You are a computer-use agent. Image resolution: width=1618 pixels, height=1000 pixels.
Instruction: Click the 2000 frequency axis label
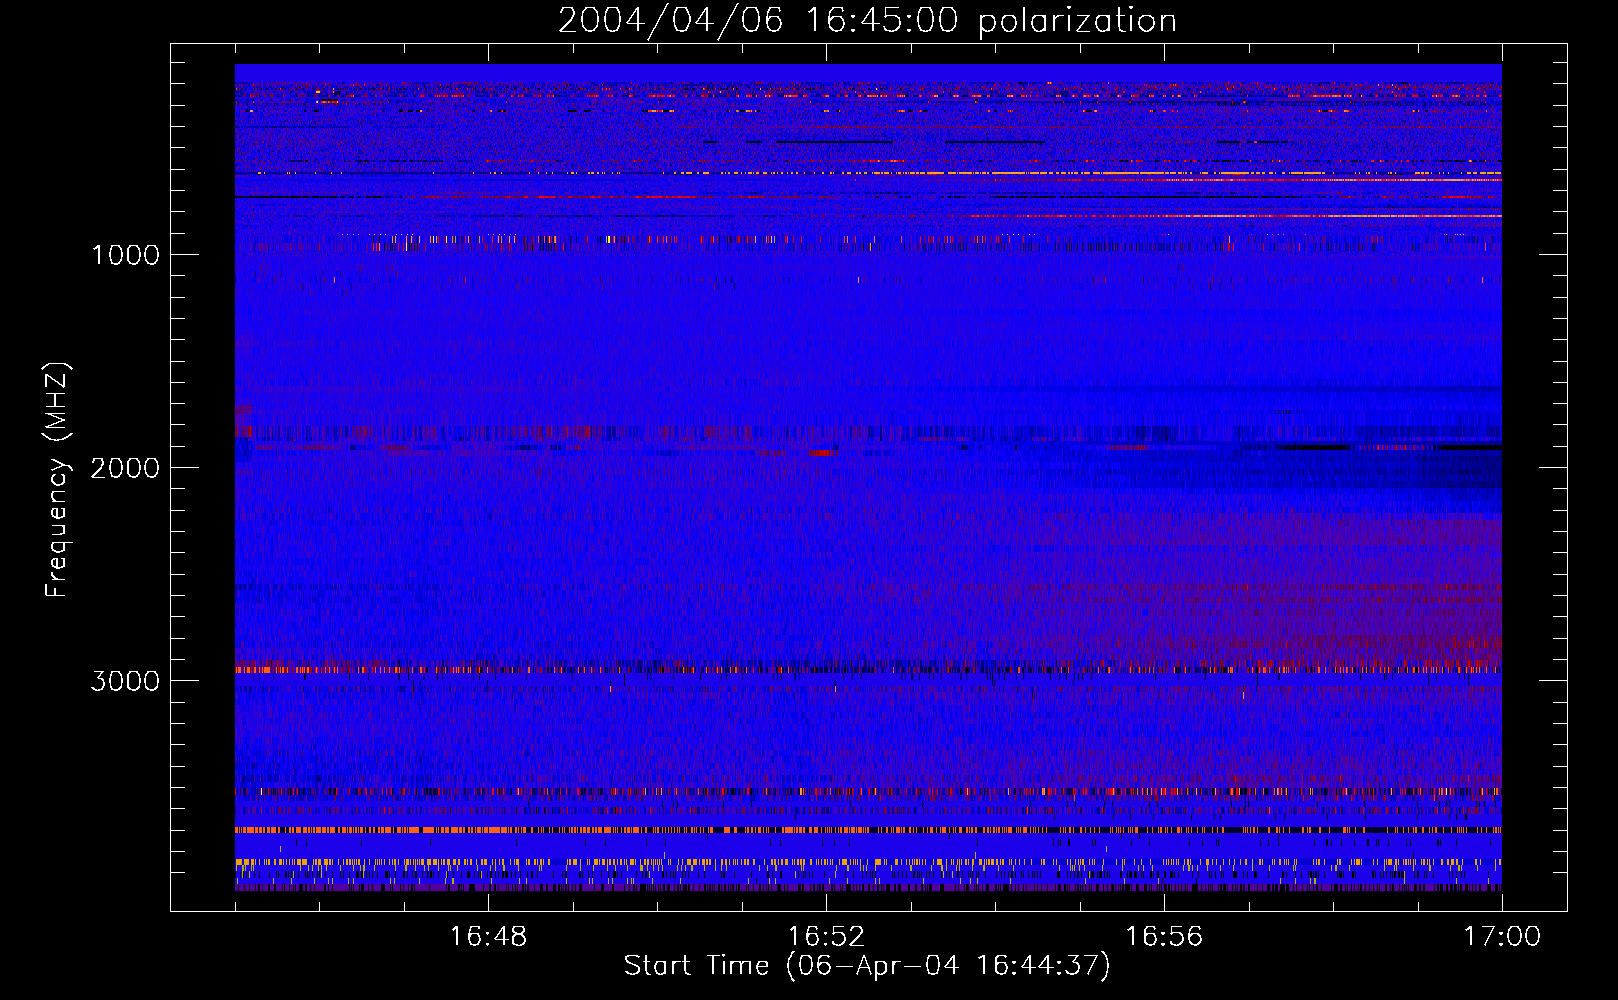pos(125,468)
